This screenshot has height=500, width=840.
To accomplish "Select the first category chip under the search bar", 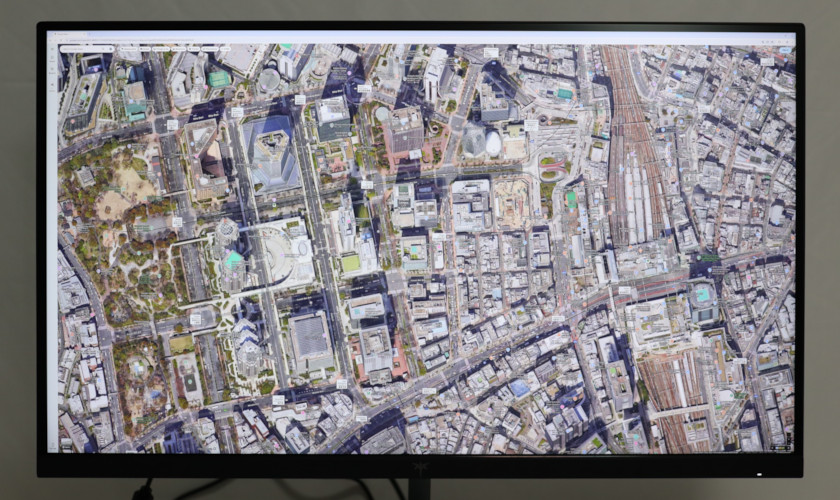I will tap(130, 49).
